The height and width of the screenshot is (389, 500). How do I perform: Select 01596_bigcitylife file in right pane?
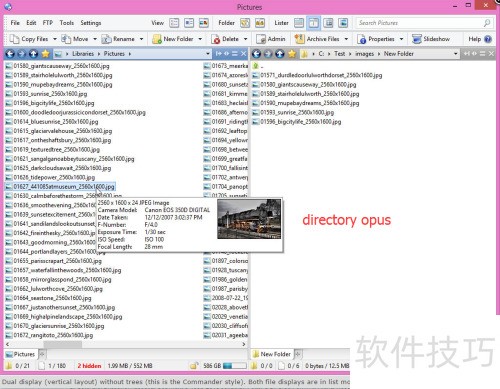click(x=297, y=122)
